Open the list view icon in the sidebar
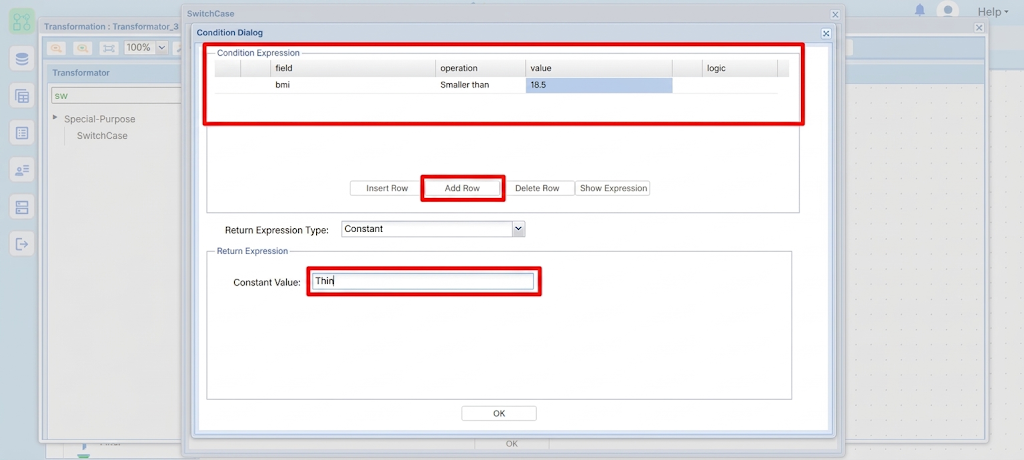This screenshot has width=1024, height=460. tap(22, 133)
